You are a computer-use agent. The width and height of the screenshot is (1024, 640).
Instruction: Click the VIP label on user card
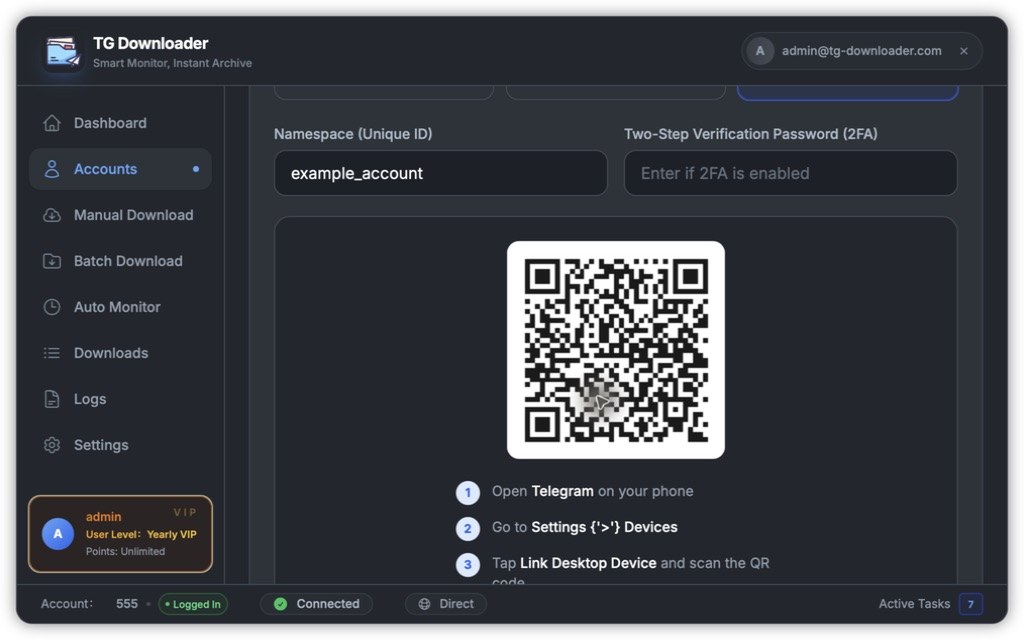[185, 513]
